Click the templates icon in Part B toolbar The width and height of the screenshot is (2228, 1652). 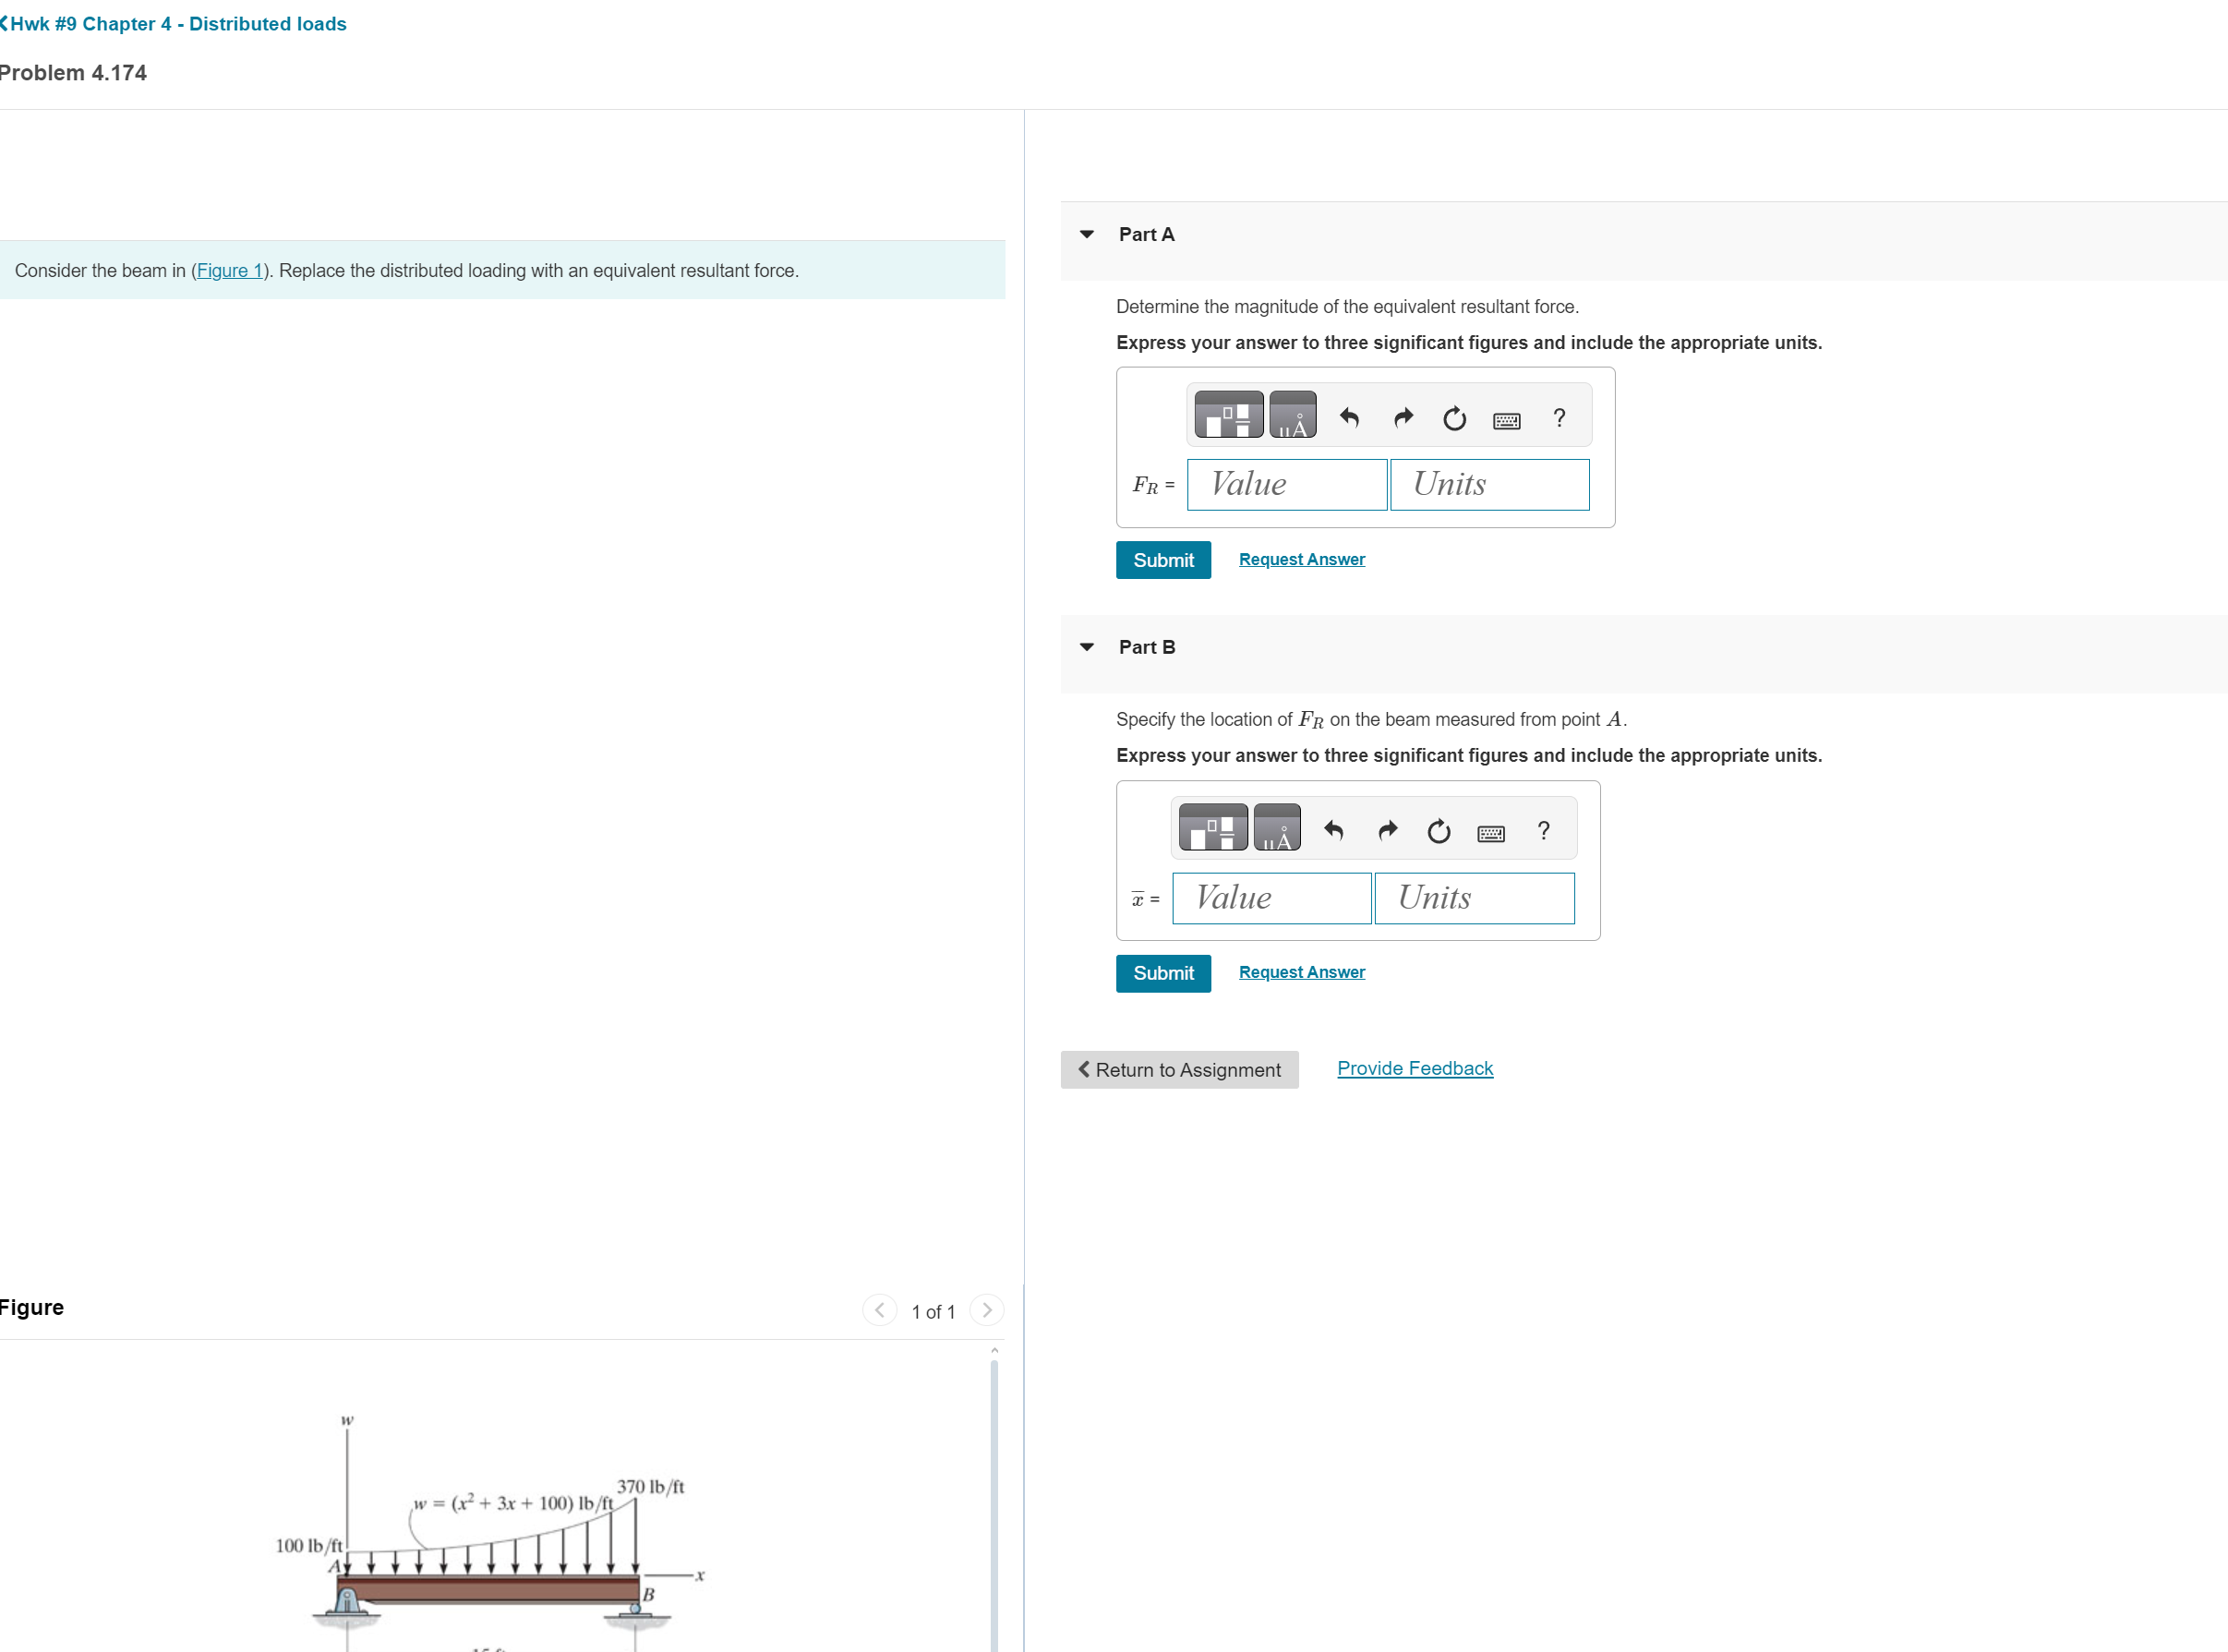1213,828
